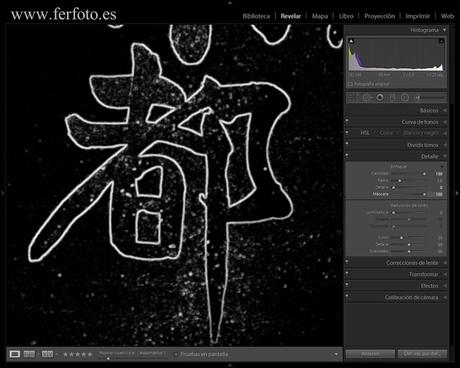The height and width of the screenshot is (368, 460).
Task: Click the Cantidad value field
Action: [439, 174]
